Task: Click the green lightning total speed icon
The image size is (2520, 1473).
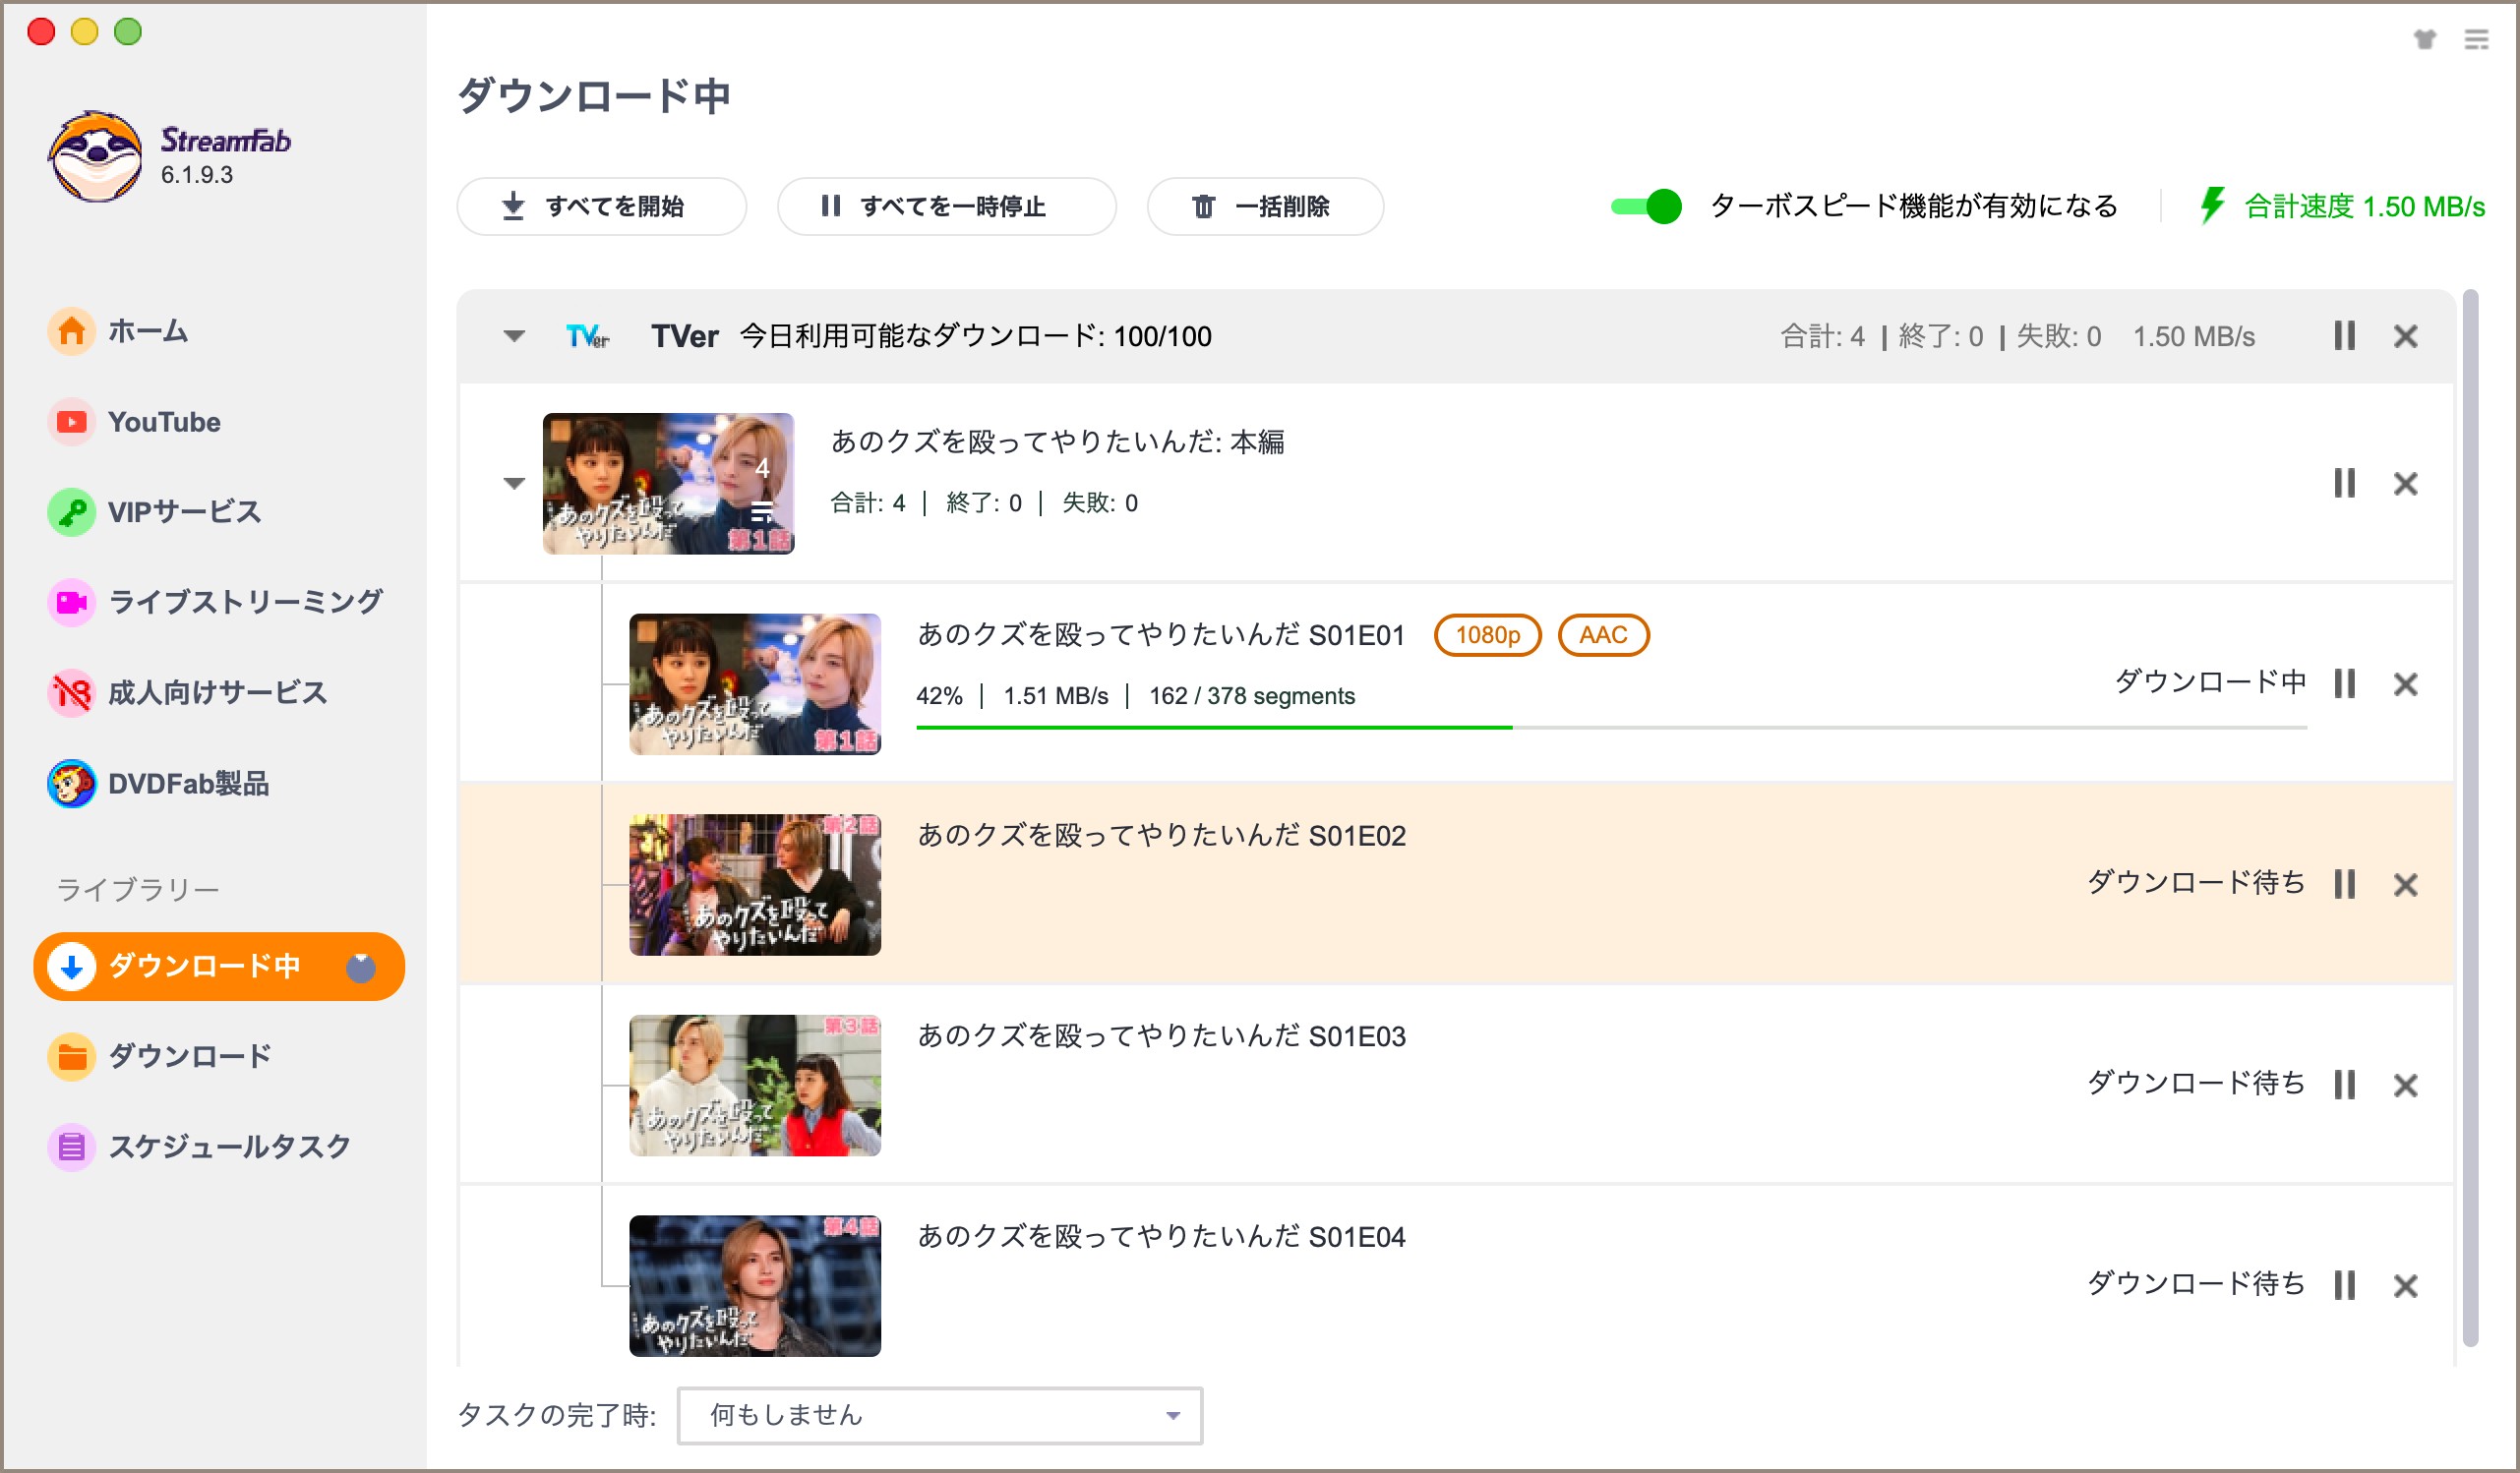Action: click(2212, 206)
